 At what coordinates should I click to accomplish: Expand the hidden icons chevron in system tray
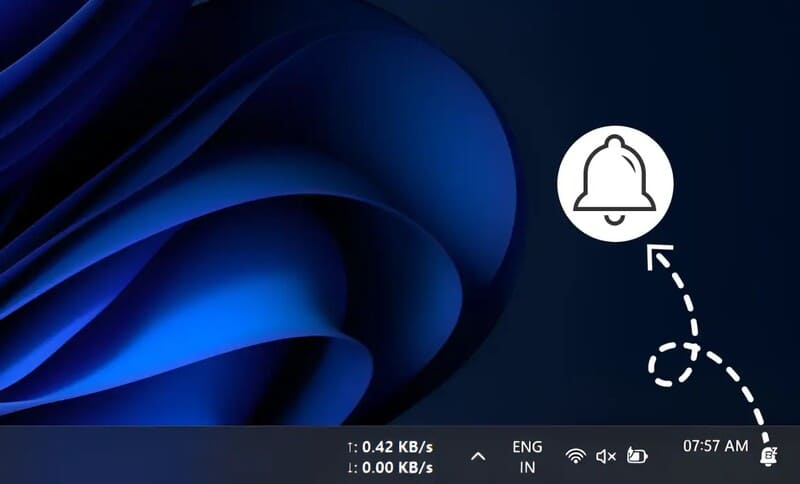click(478, 456)
